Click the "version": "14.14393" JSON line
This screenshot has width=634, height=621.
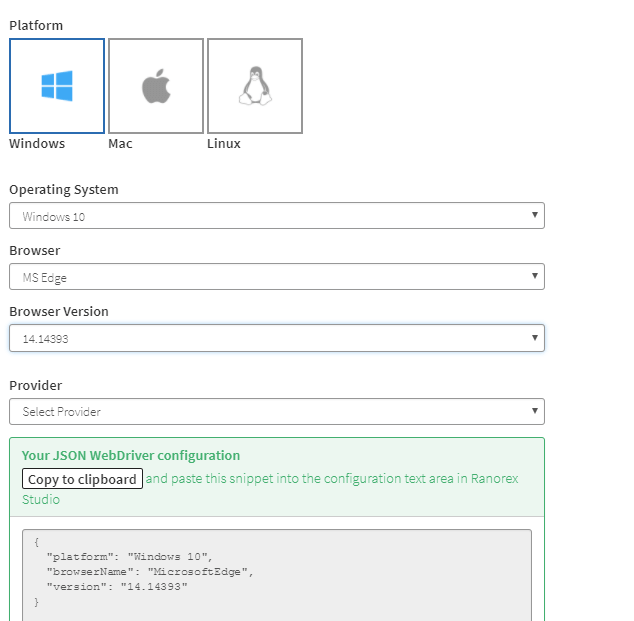click(x=117, y=587)
